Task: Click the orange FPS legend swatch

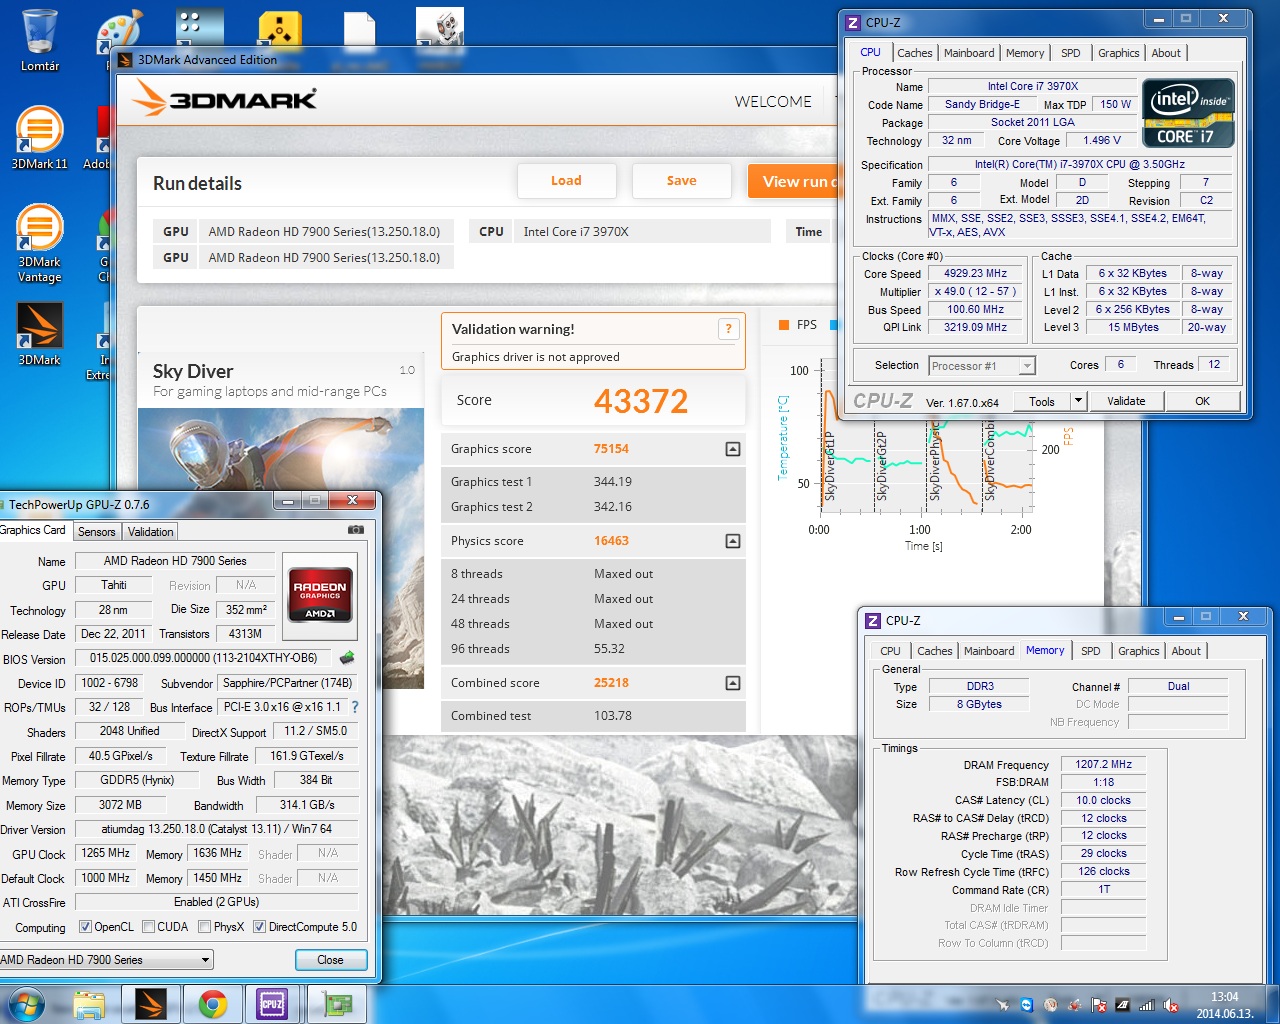Action: [x=783, y=325]
